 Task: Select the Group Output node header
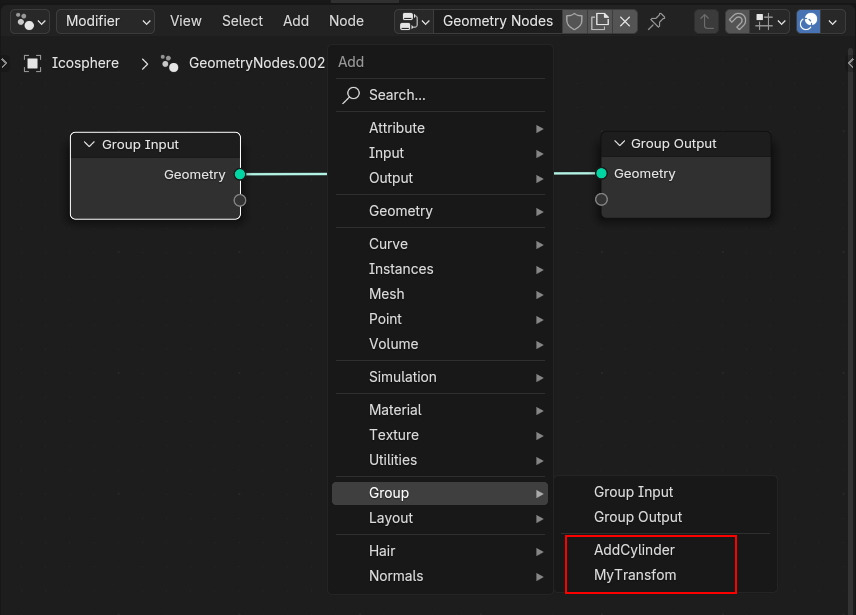click(x=686, y=144)
